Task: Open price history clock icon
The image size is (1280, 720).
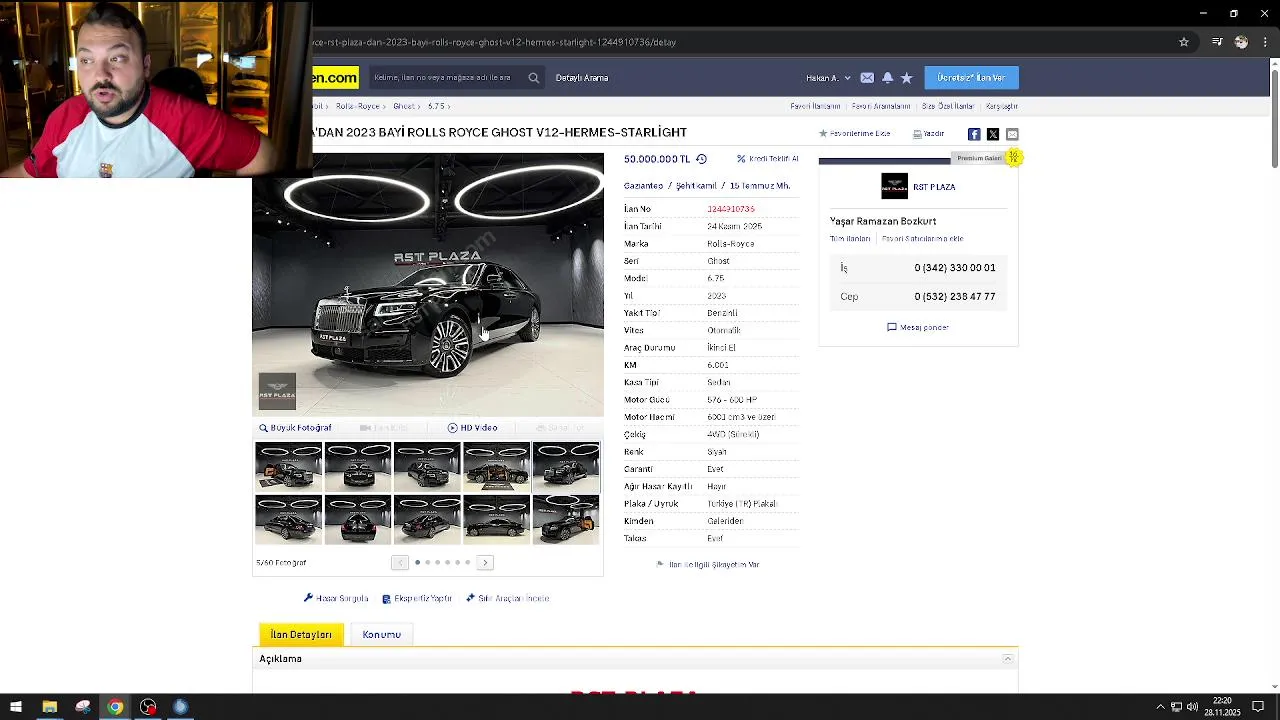Action: 701,159
